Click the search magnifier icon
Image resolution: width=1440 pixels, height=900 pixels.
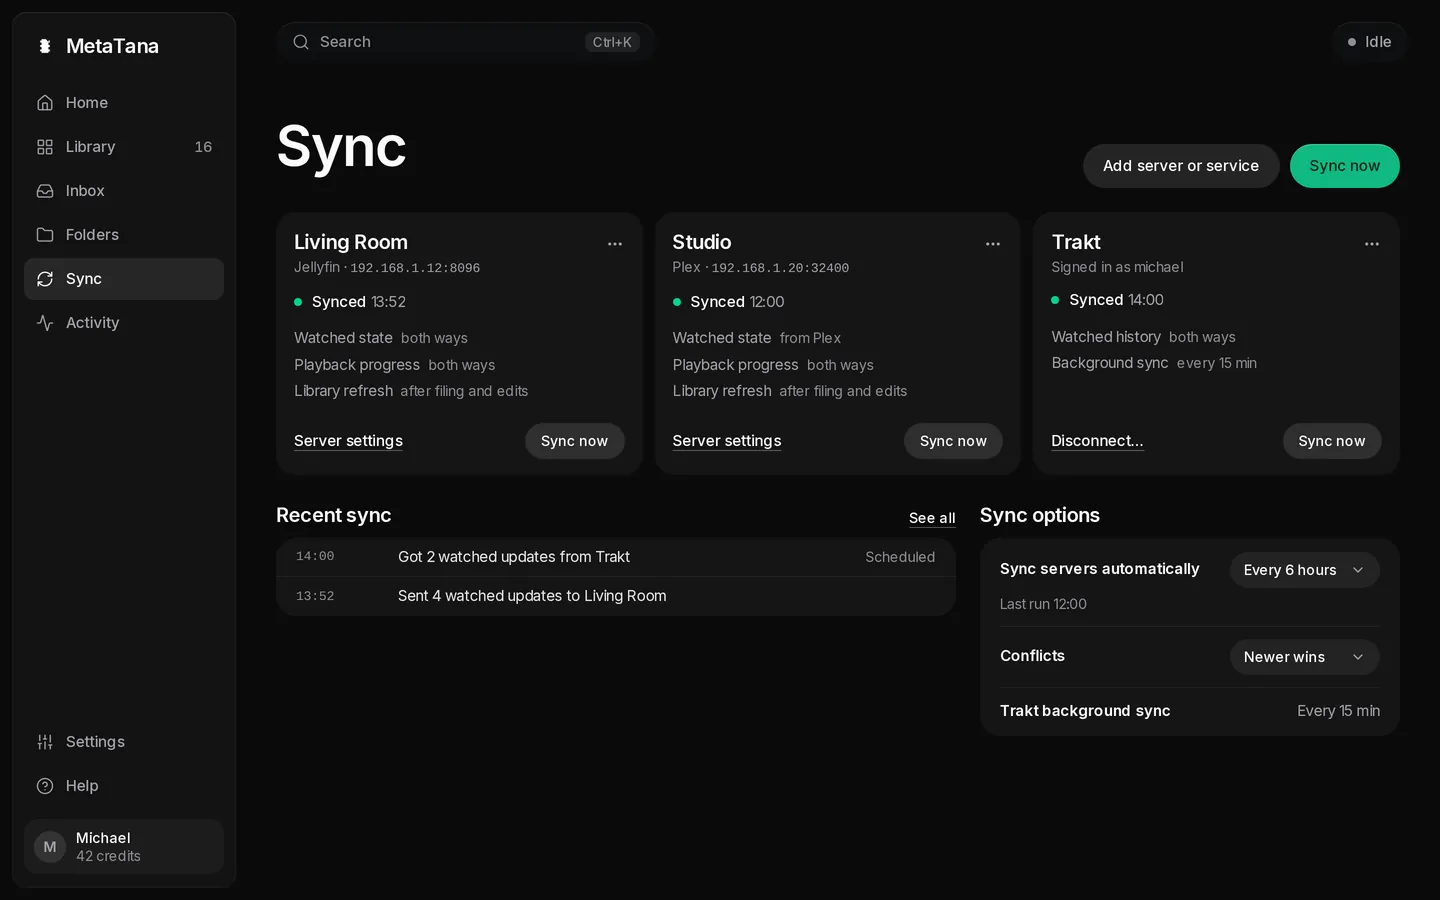301,42
